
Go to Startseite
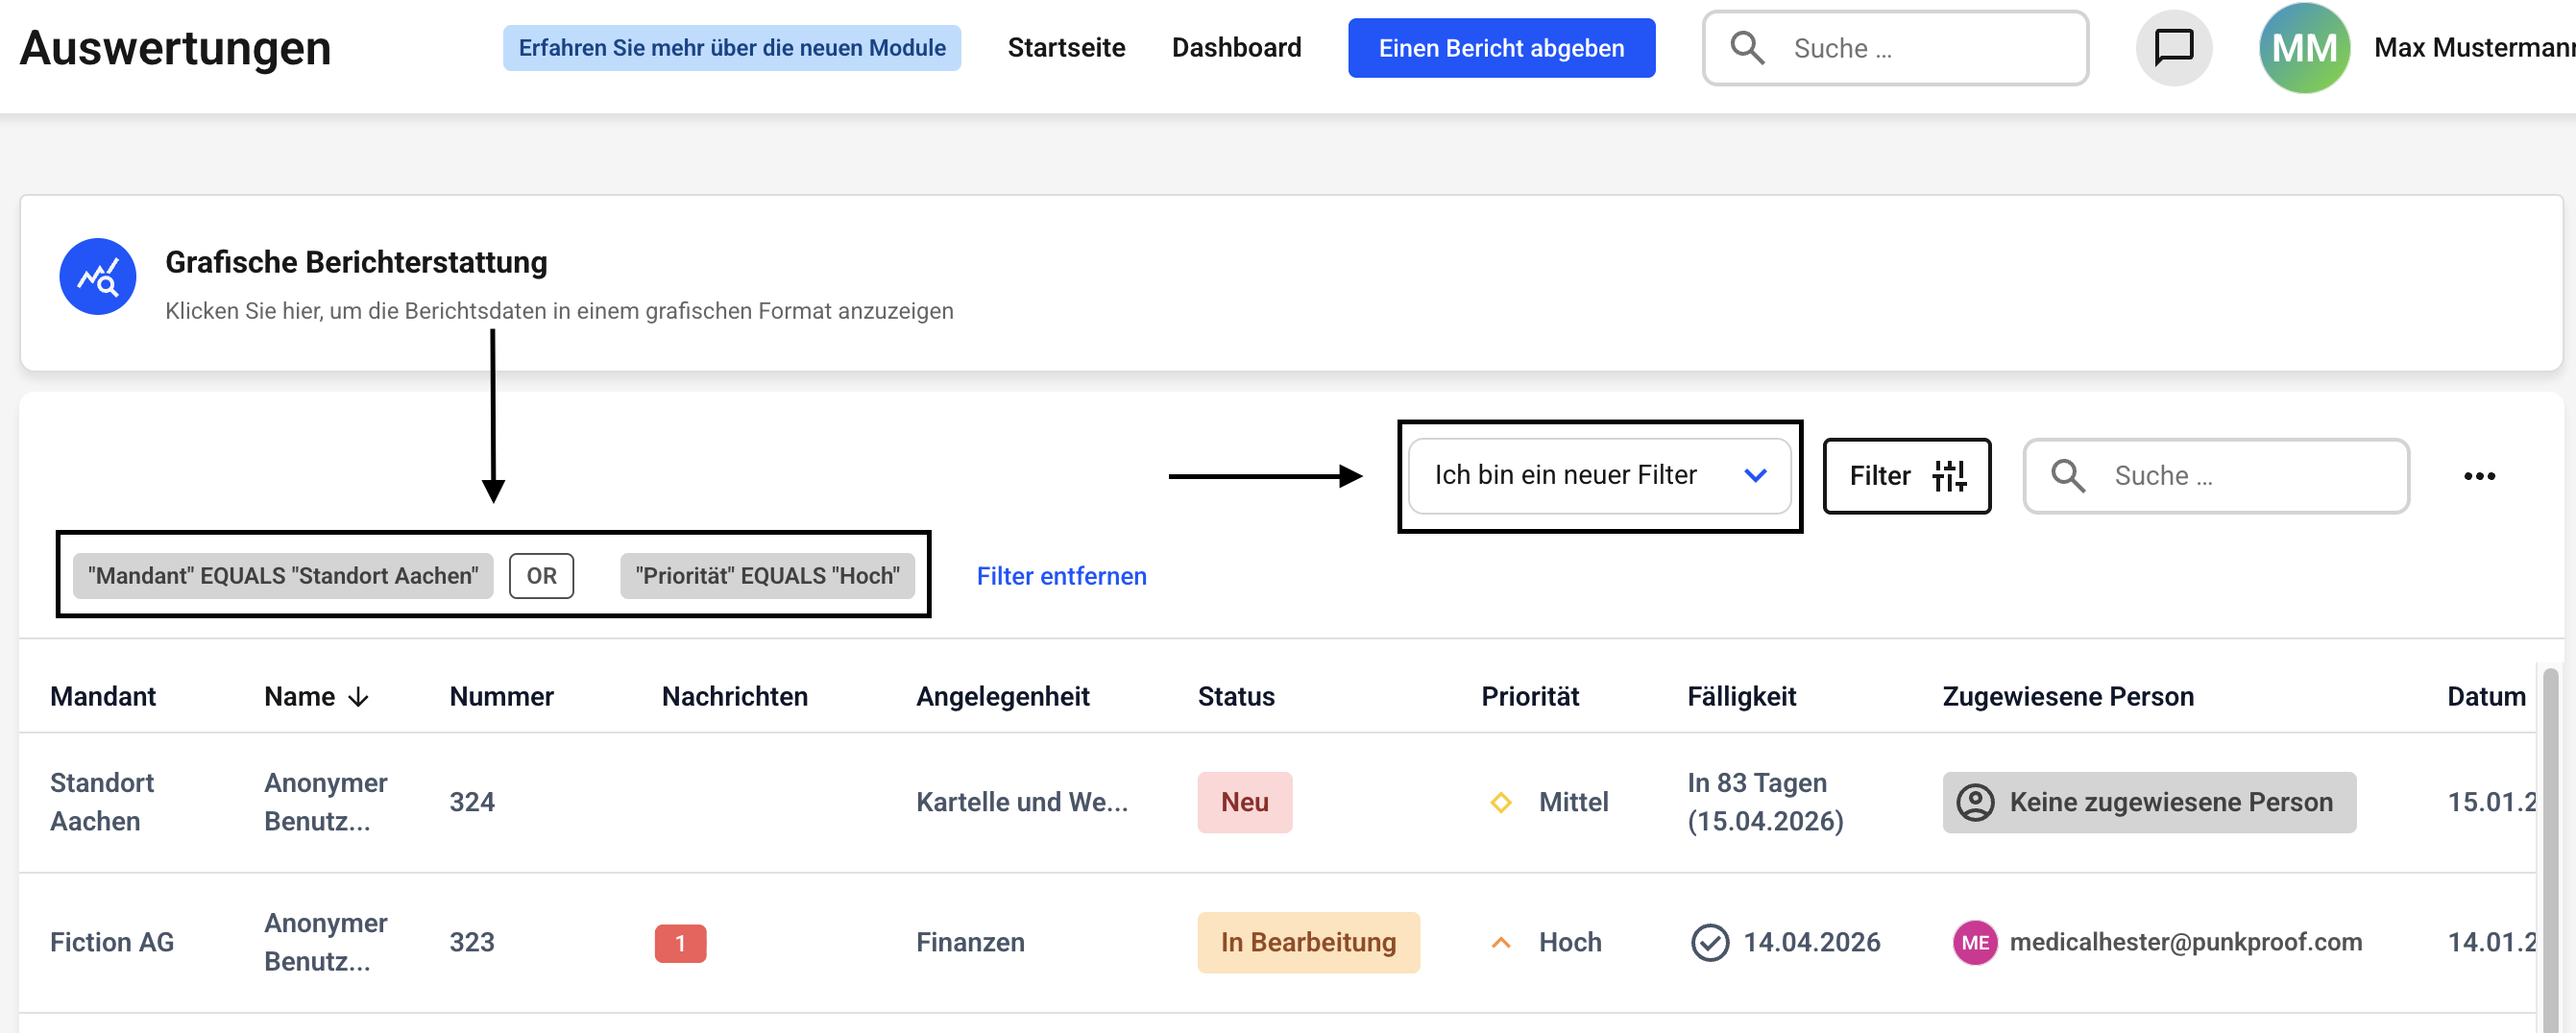click(1066, 47)
